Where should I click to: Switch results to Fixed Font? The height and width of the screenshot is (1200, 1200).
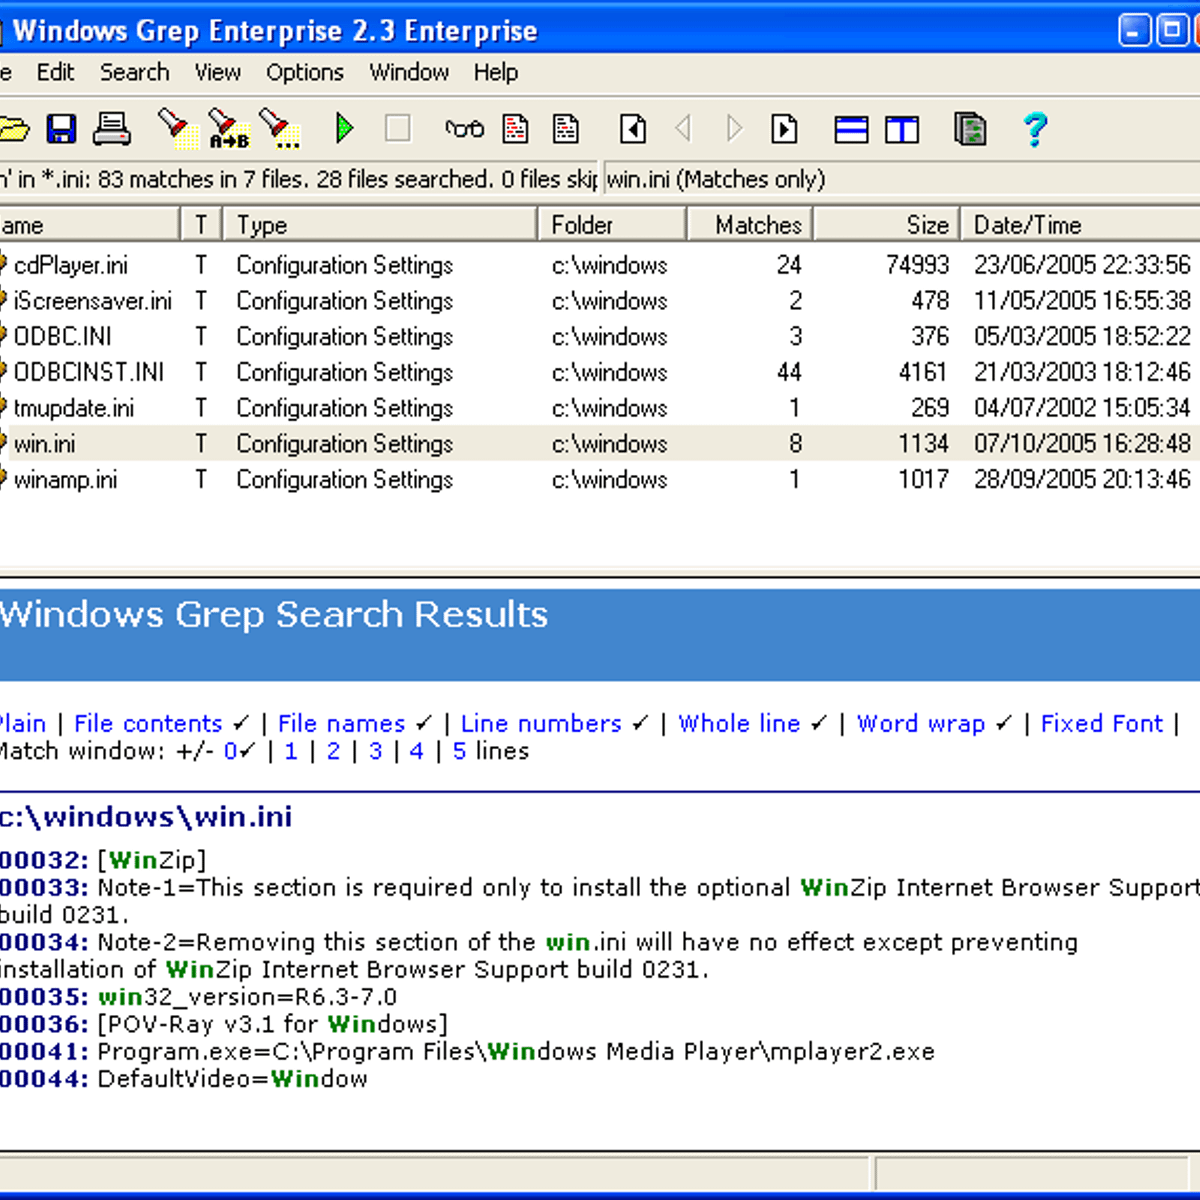(1101, 723)
